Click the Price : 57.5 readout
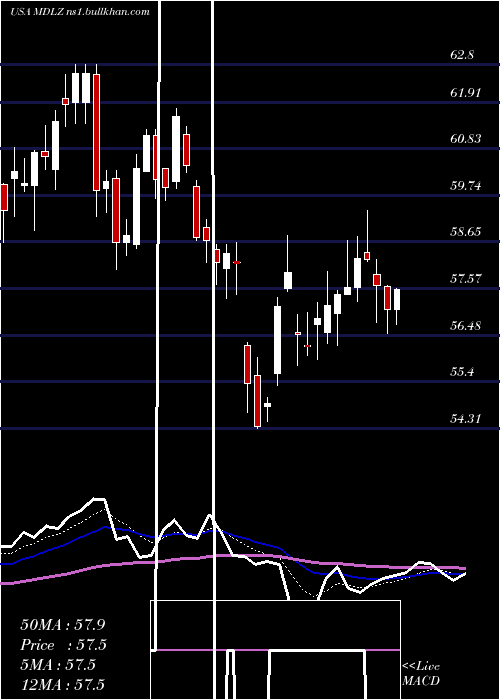Viewport: 500px width, 700px height. 64,645
